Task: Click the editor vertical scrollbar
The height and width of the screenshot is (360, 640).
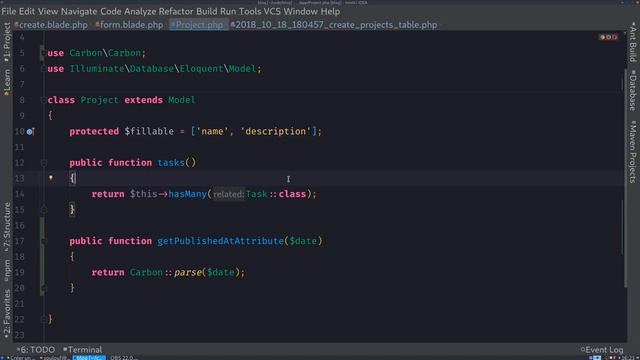Action: point(625,178)
